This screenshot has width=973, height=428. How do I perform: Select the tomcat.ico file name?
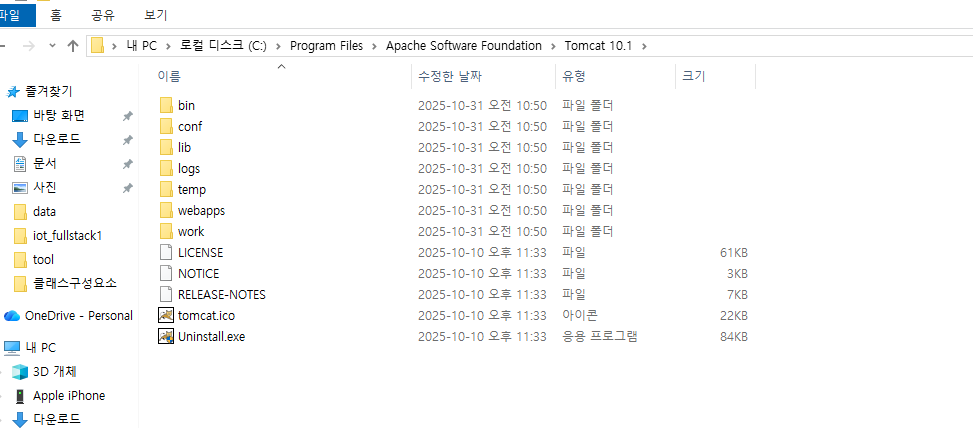pos(206,315)
